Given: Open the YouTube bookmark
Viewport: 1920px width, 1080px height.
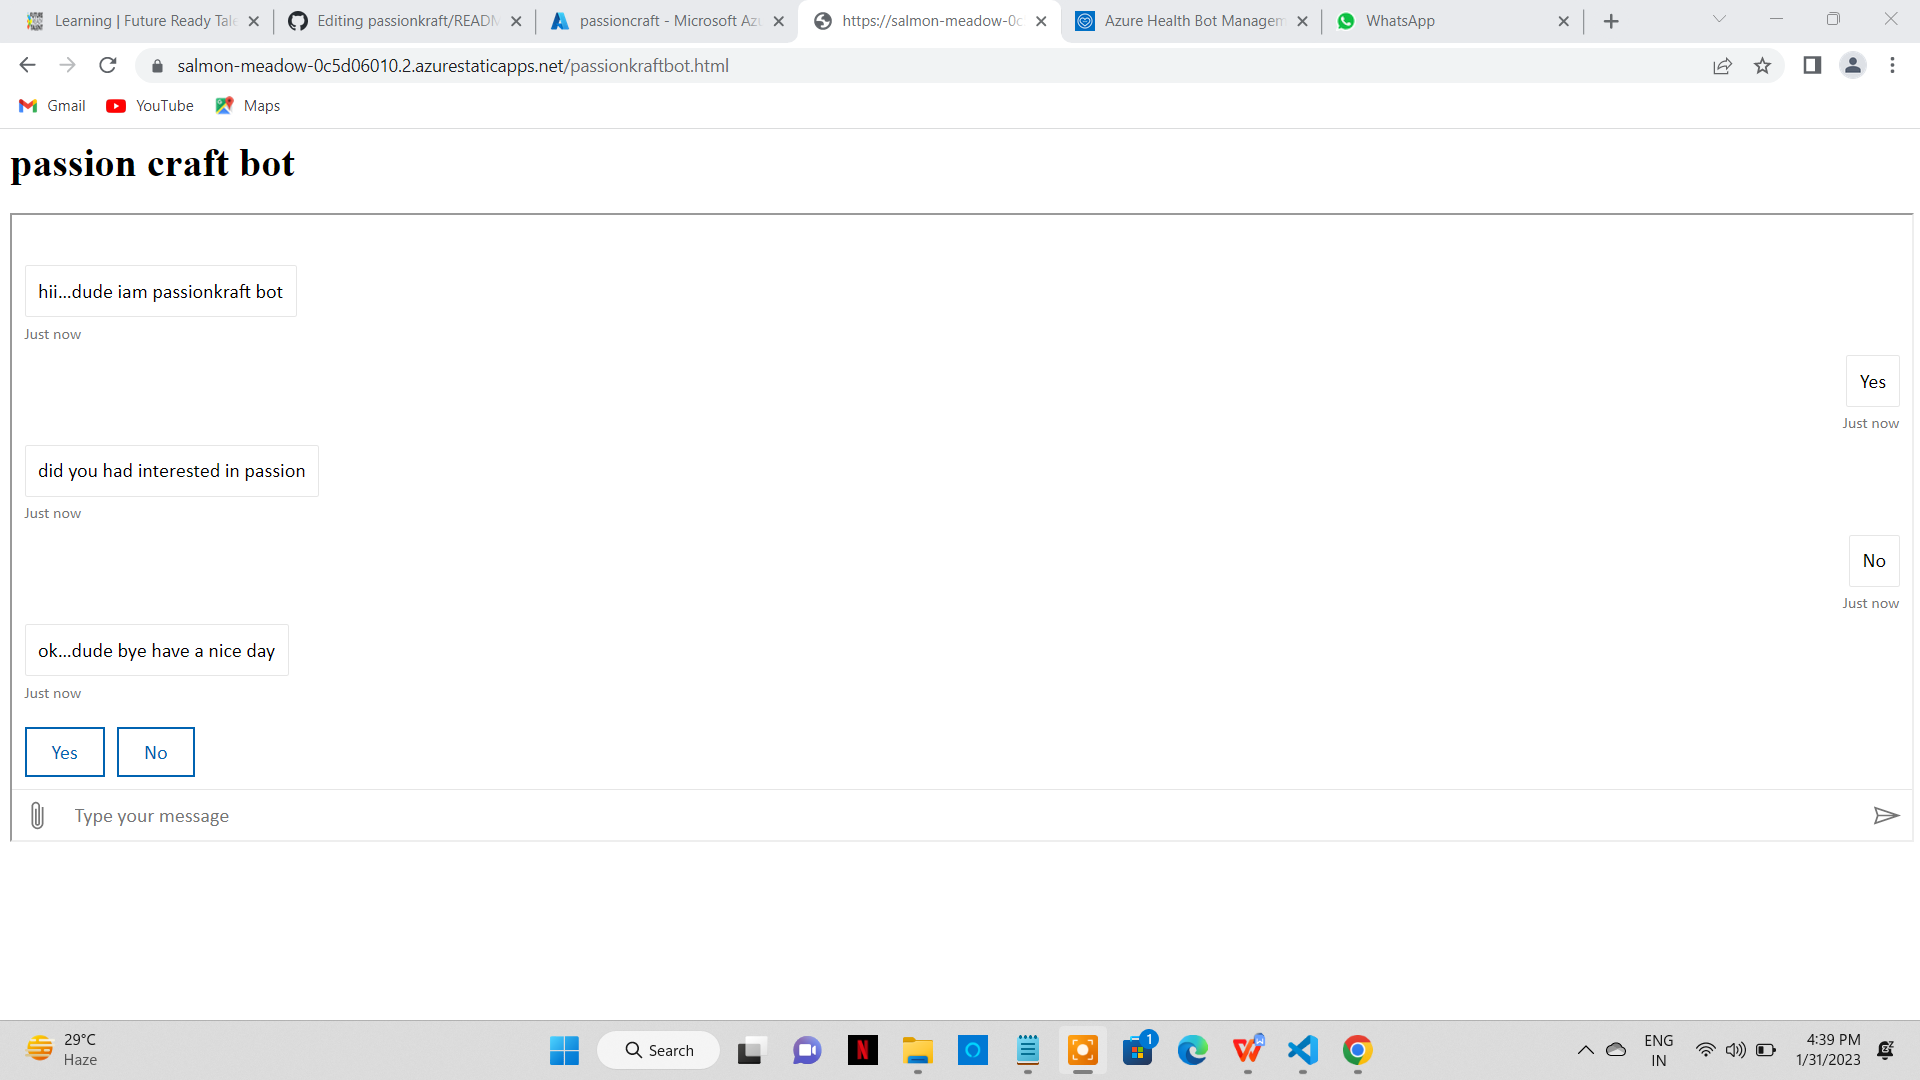Looking at the screenshot, I should coord(150,106).
